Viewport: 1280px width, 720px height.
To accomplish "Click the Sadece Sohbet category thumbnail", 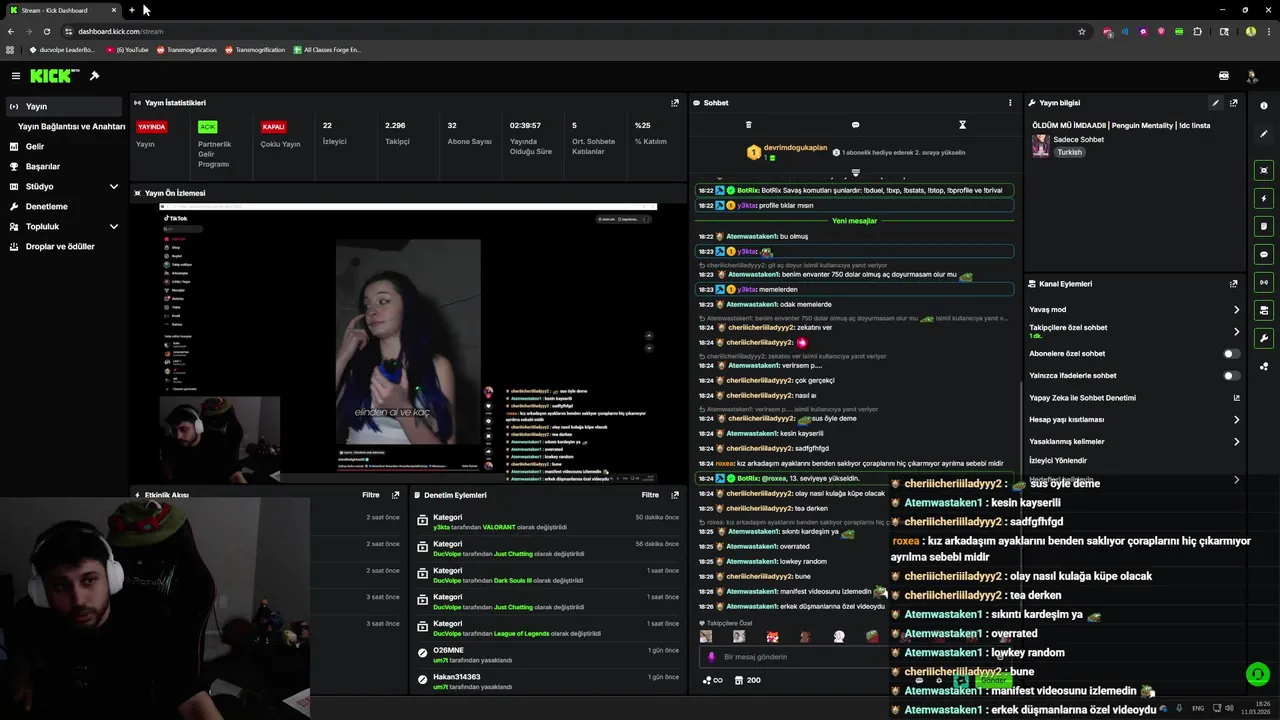I will (x=1041, y=146).
